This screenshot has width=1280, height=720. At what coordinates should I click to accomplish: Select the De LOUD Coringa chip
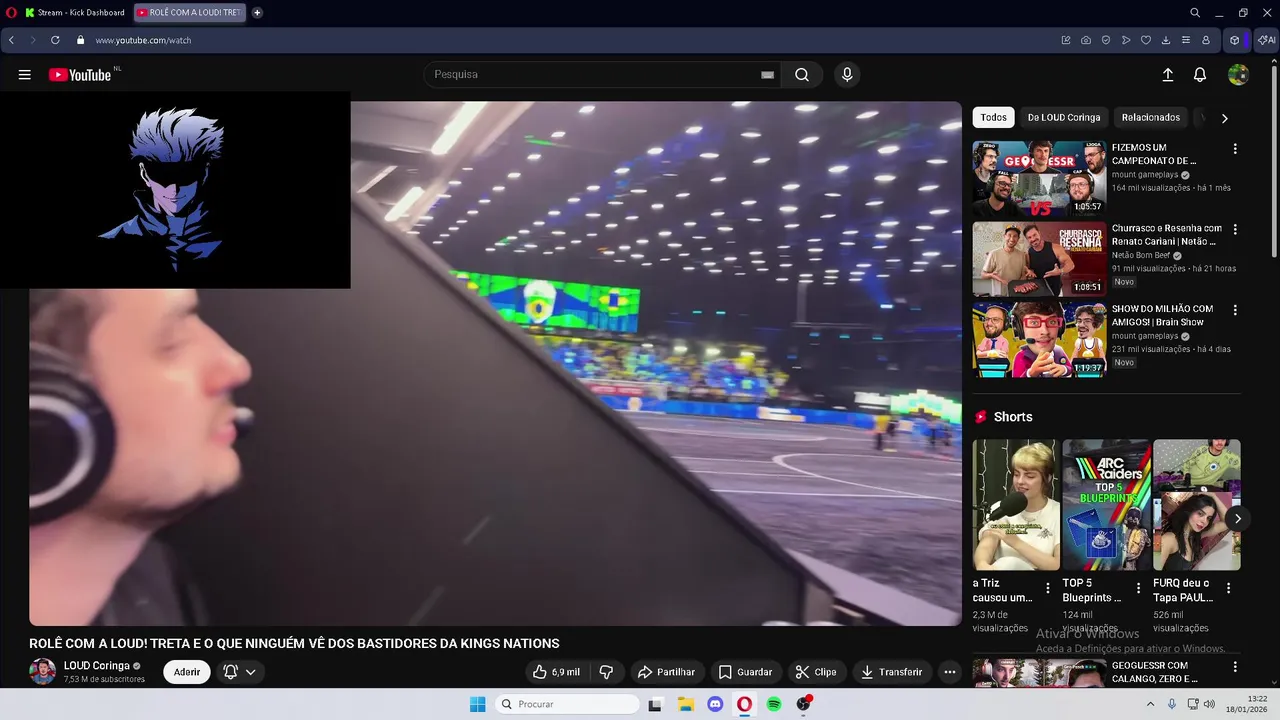[x=1064, y=118]
